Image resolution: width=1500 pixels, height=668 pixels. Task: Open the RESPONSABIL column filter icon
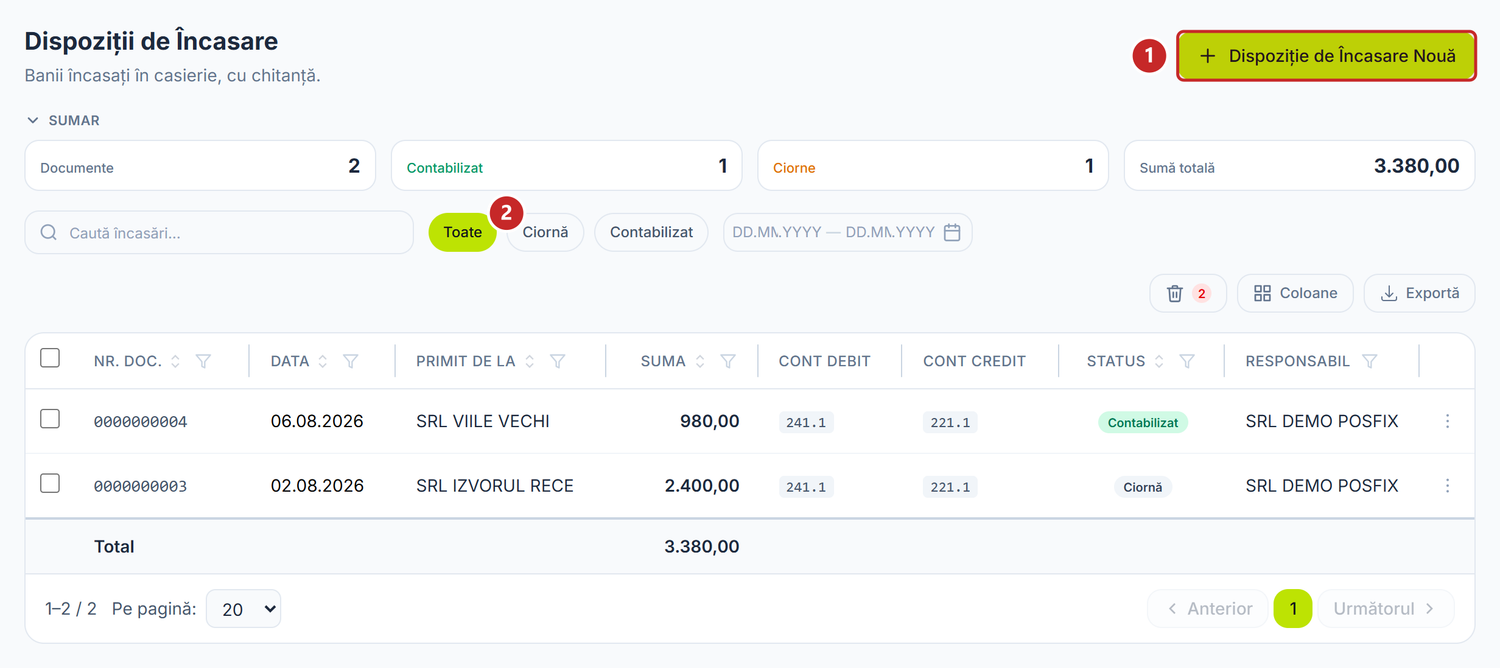point(1370,361)
